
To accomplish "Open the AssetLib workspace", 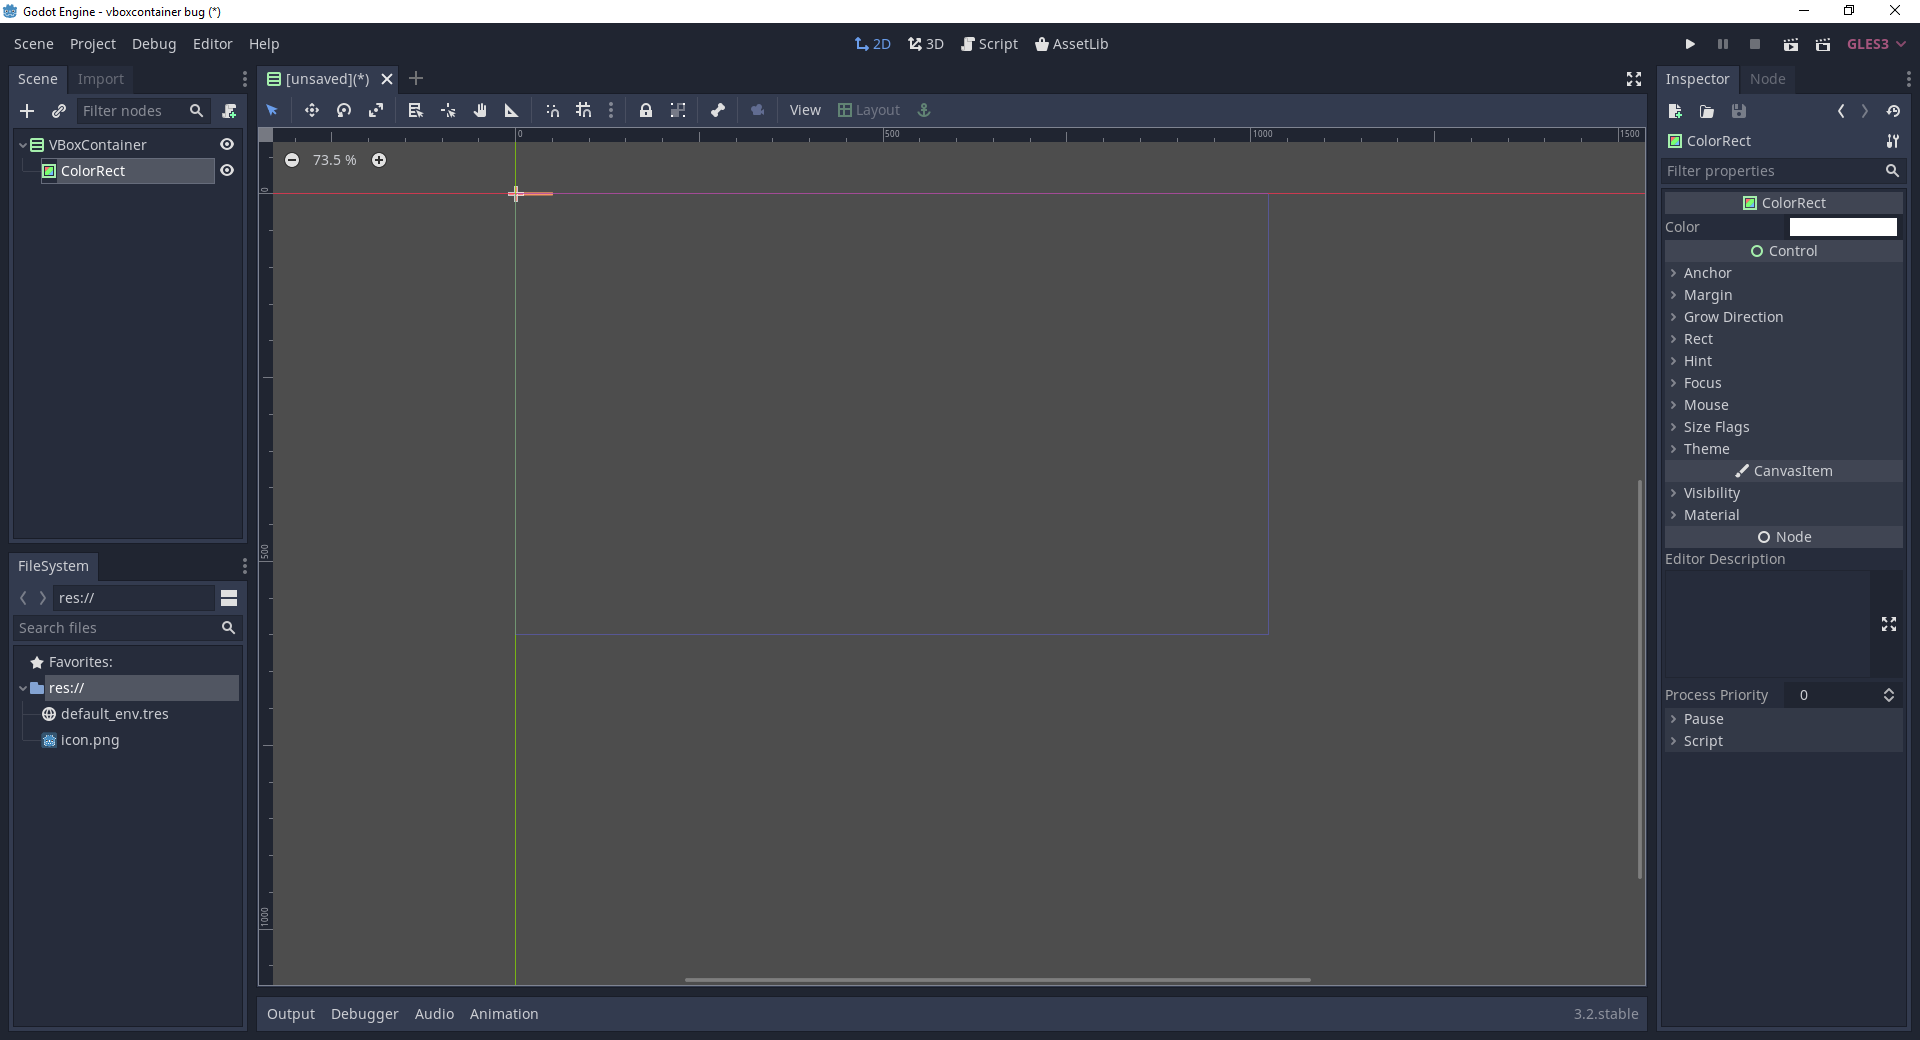I will [x=1073, y=44].
